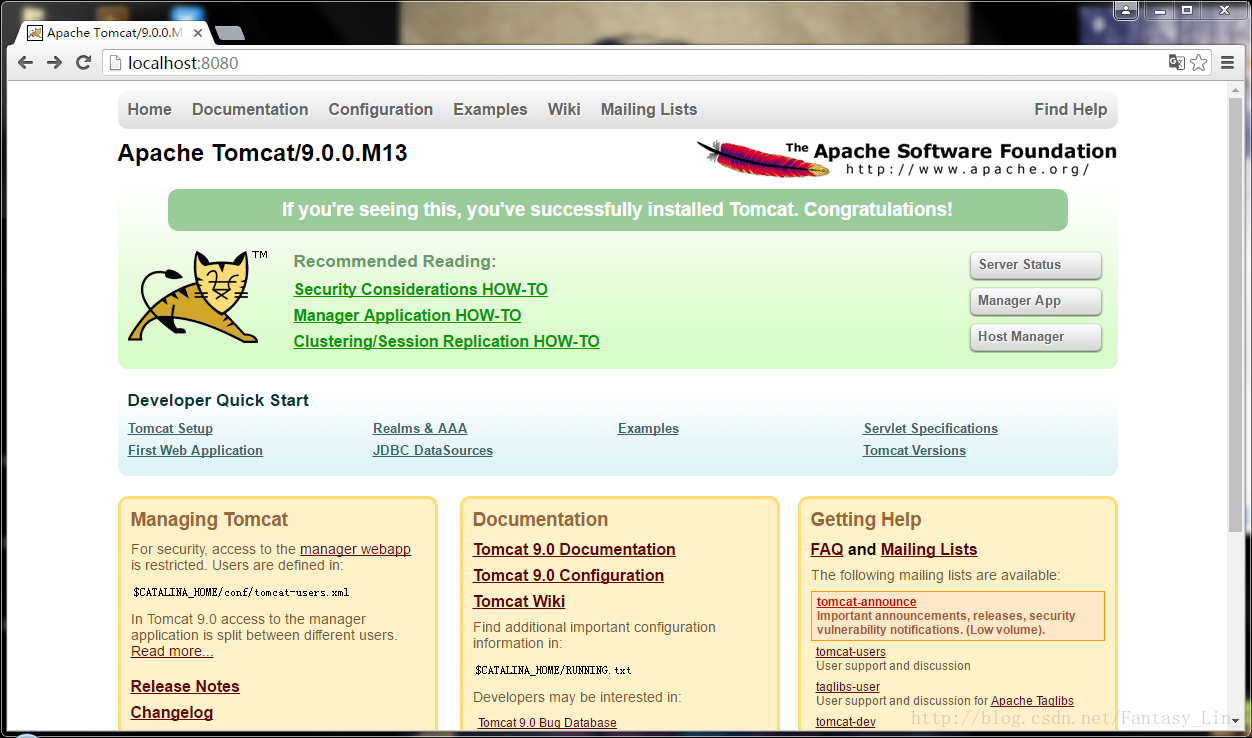
Task: Open the Documentation navigation item
Action: pos(250,110)
